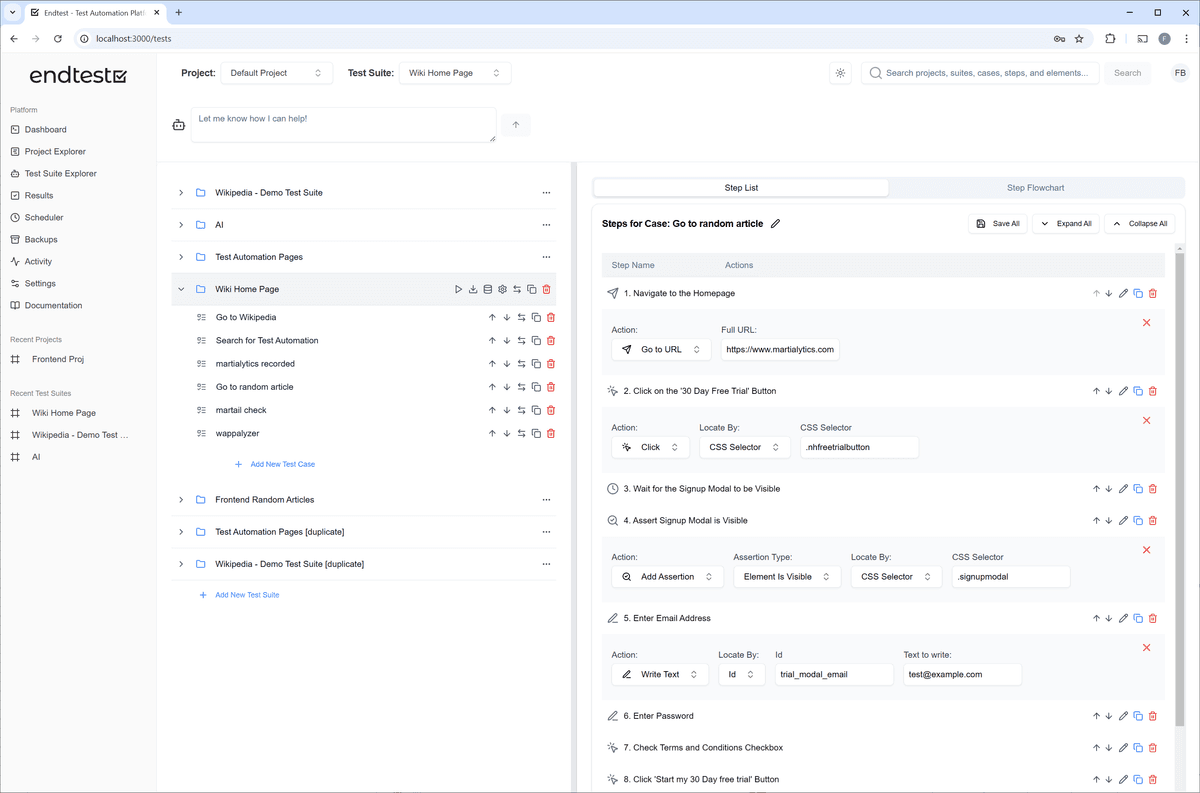
Task: Duplicate the Go to Wikipedia test case
Action: tap(536, 318)
